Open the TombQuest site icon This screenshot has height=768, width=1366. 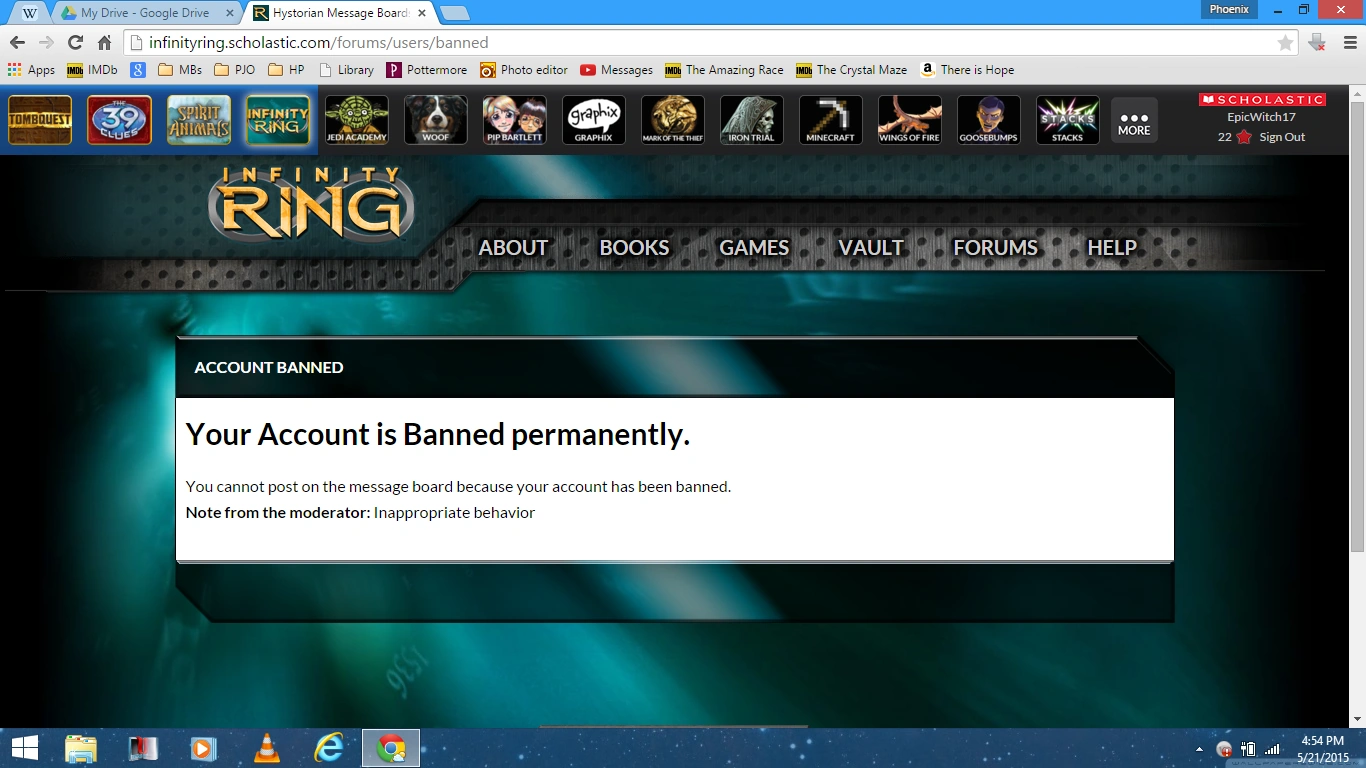(x=40, y=120)
